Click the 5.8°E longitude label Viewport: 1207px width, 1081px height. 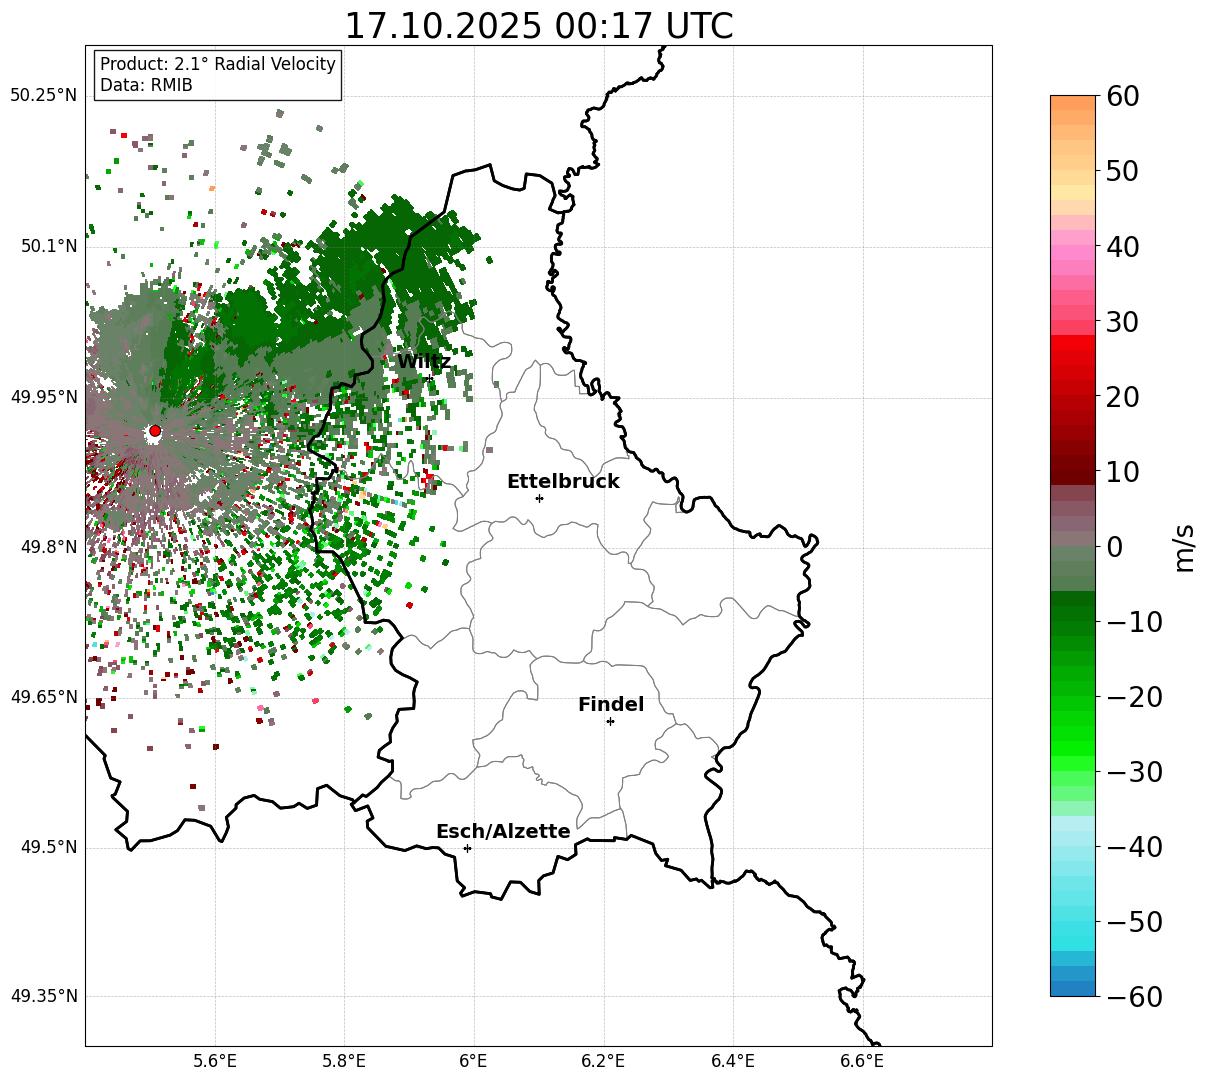click(345, 1060)
